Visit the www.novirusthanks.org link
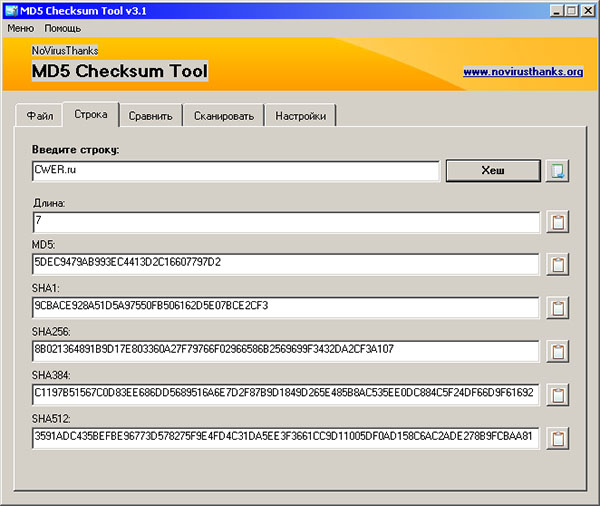Viewport: 600px width, 506px height. pyautogui.click(x=522, y=72)
